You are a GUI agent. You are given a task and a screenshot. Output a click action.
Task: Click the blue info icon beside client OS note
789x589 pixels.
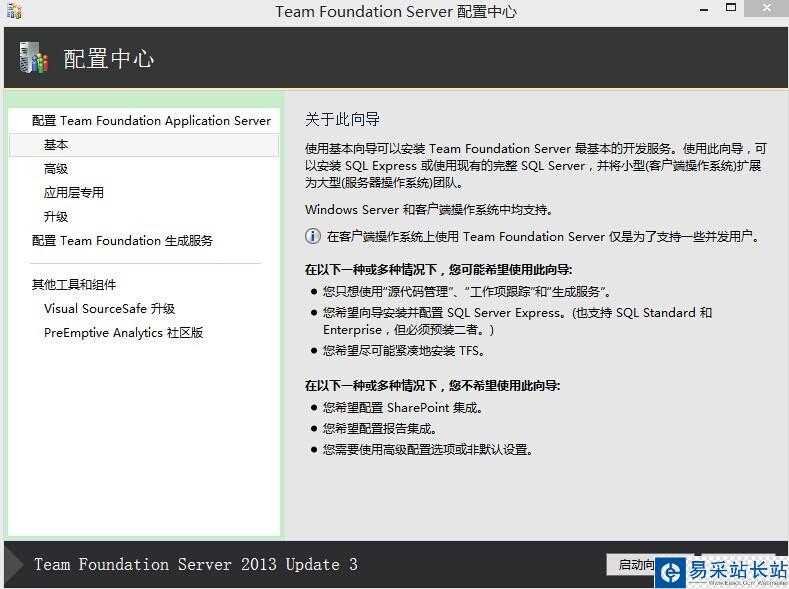(x=312, y=236)
